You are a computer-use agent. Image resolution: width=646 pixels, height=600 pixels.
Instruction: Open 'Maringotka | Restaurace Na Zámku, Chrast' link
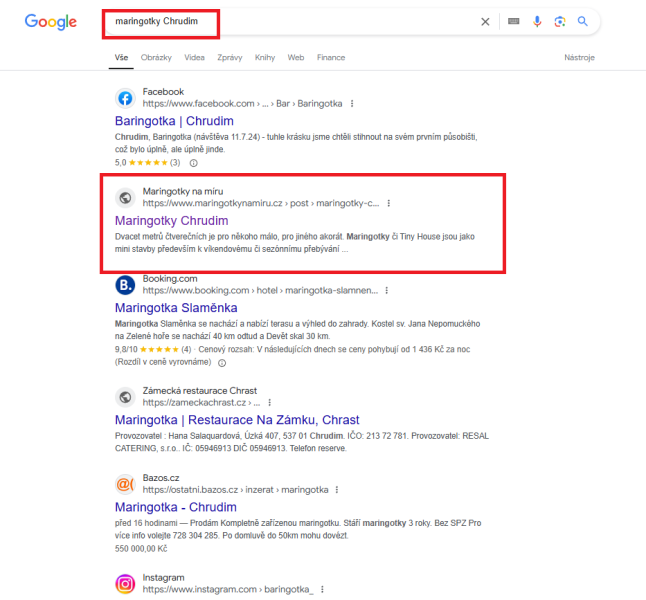click(x=237, y=420)
